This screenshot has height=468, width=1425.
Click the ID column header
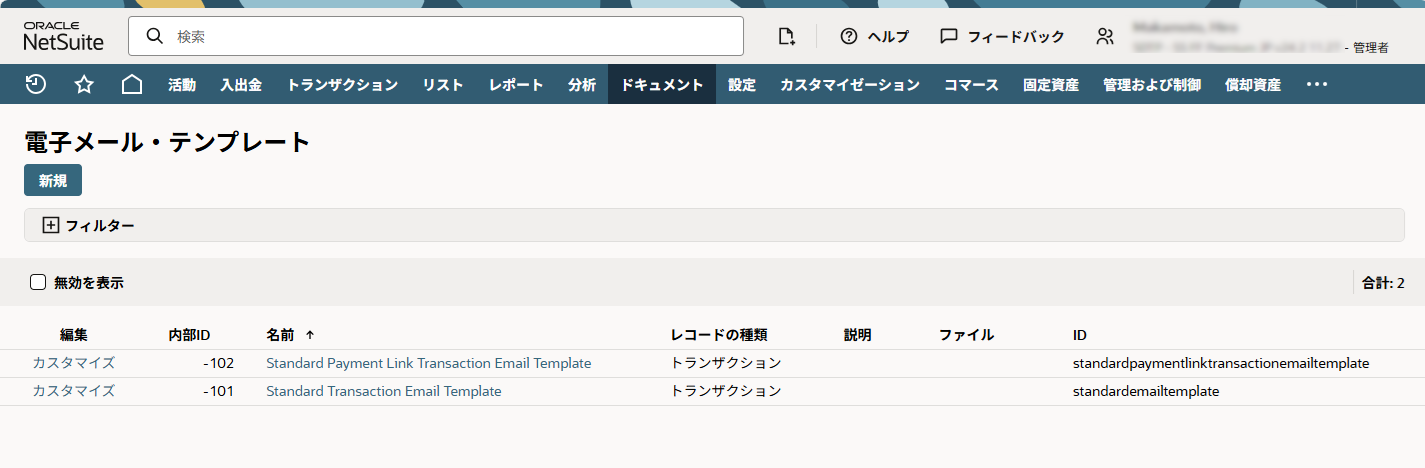pos(1079,335)
